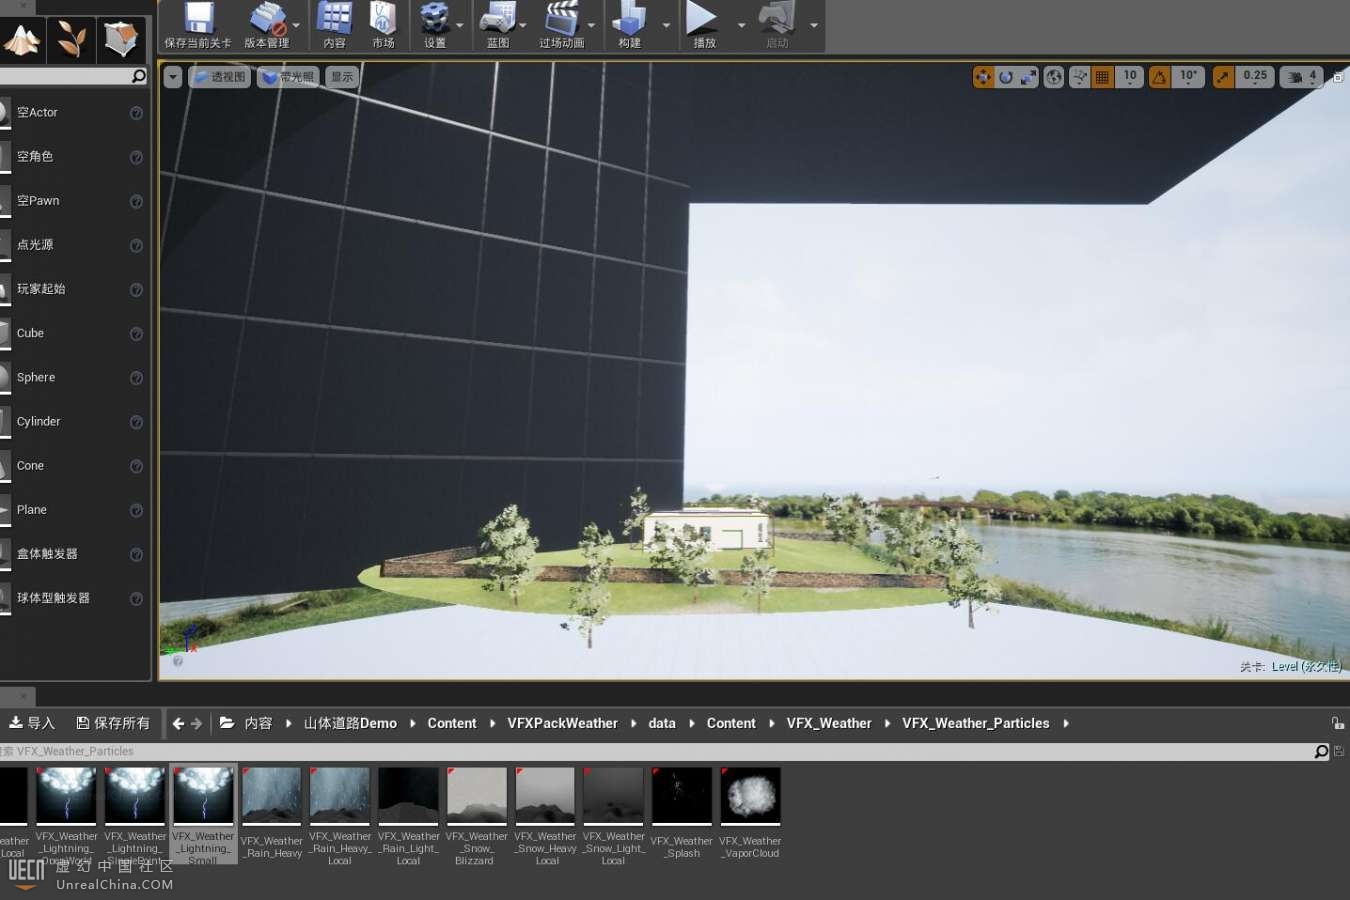The image size is (1350, 900).
Task: Open the 内容 content browser toolbar button
Action: click(334, 26)
